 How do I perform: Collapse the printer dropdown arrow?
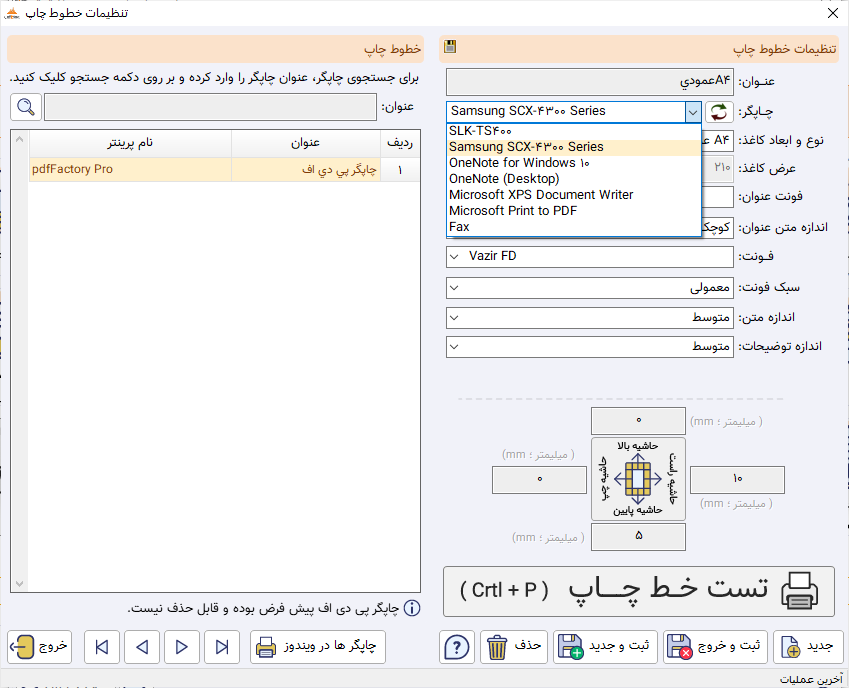coord(693,112)
